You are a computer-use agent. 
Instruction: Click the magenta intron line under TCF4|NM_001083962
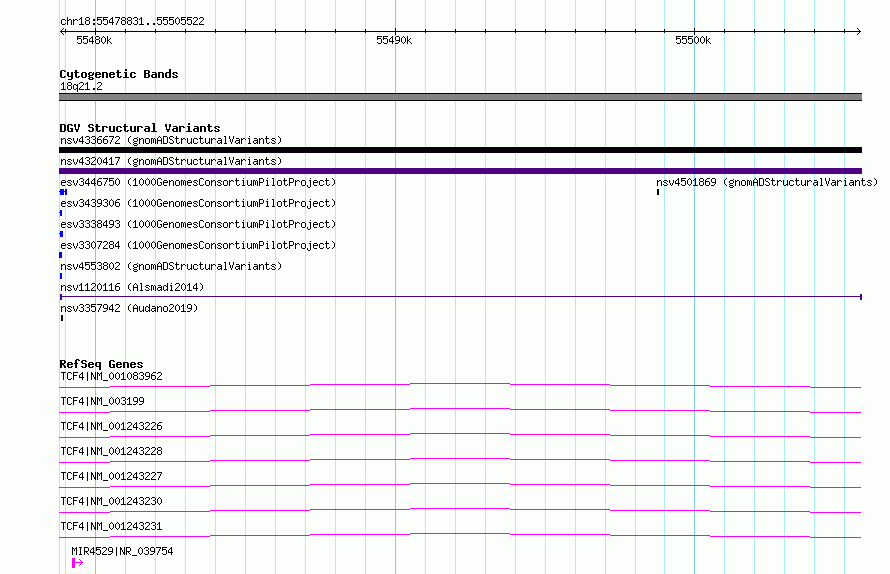pos(460,386)
